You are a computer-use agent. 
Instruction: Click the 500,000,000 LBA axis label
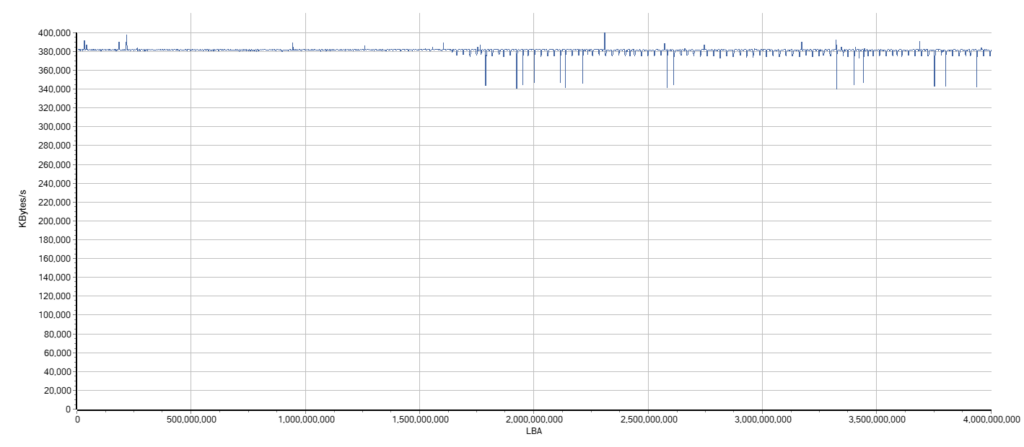pos(191,419)
